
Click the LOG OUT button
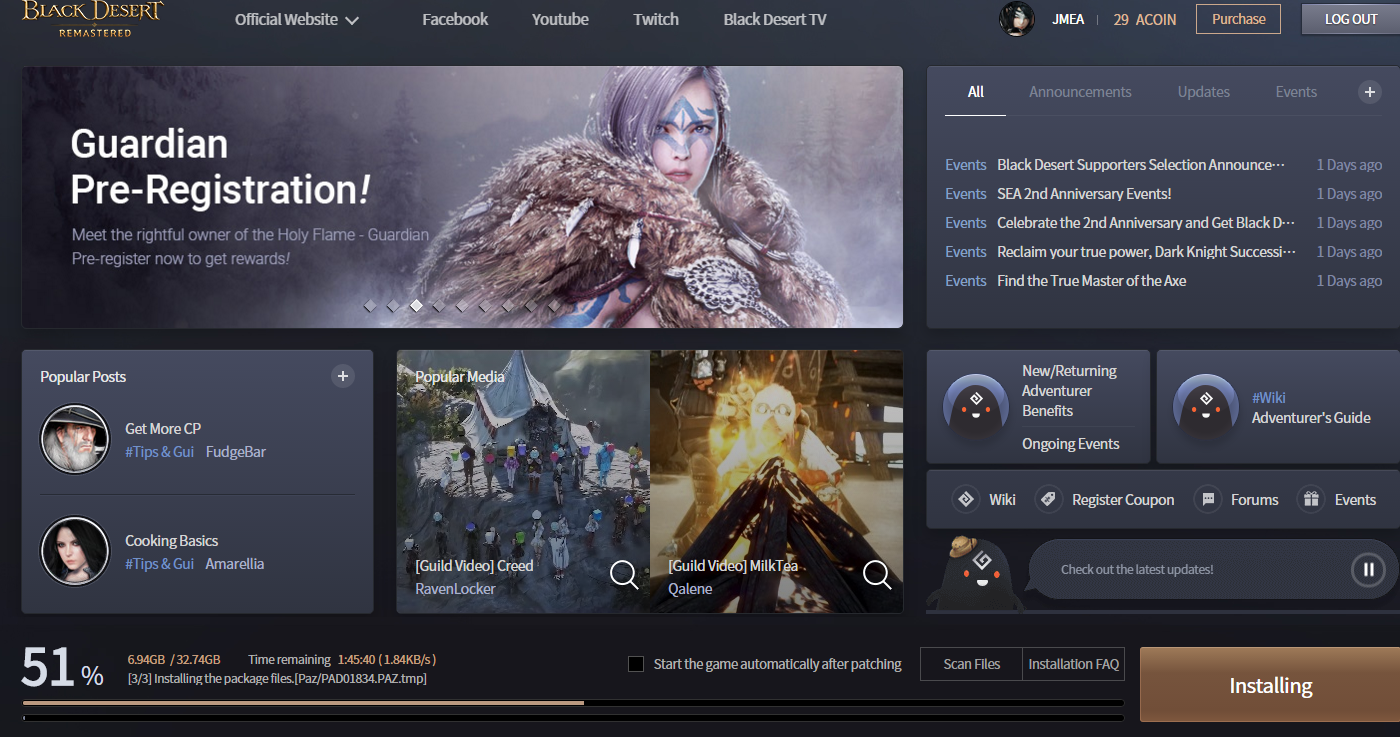click(1350, 19)
